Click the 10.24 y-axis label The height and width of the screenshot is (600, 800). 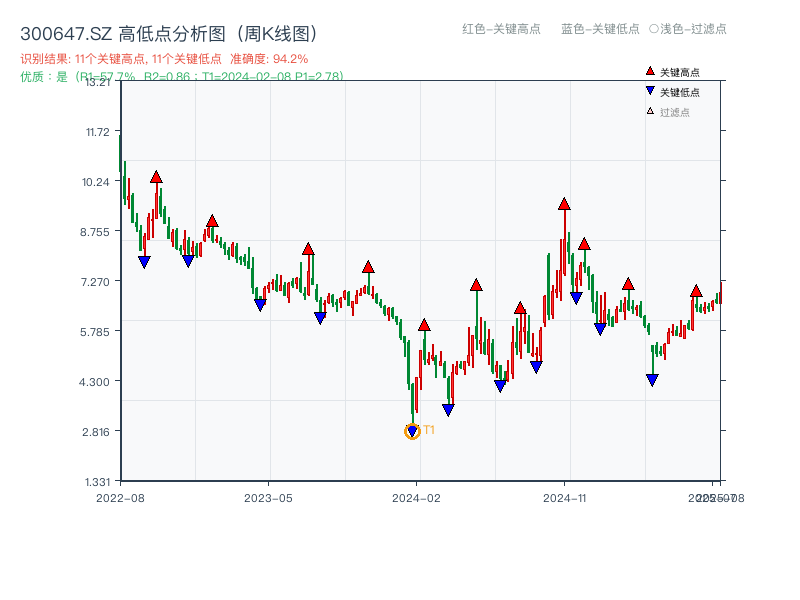[96, 182]
